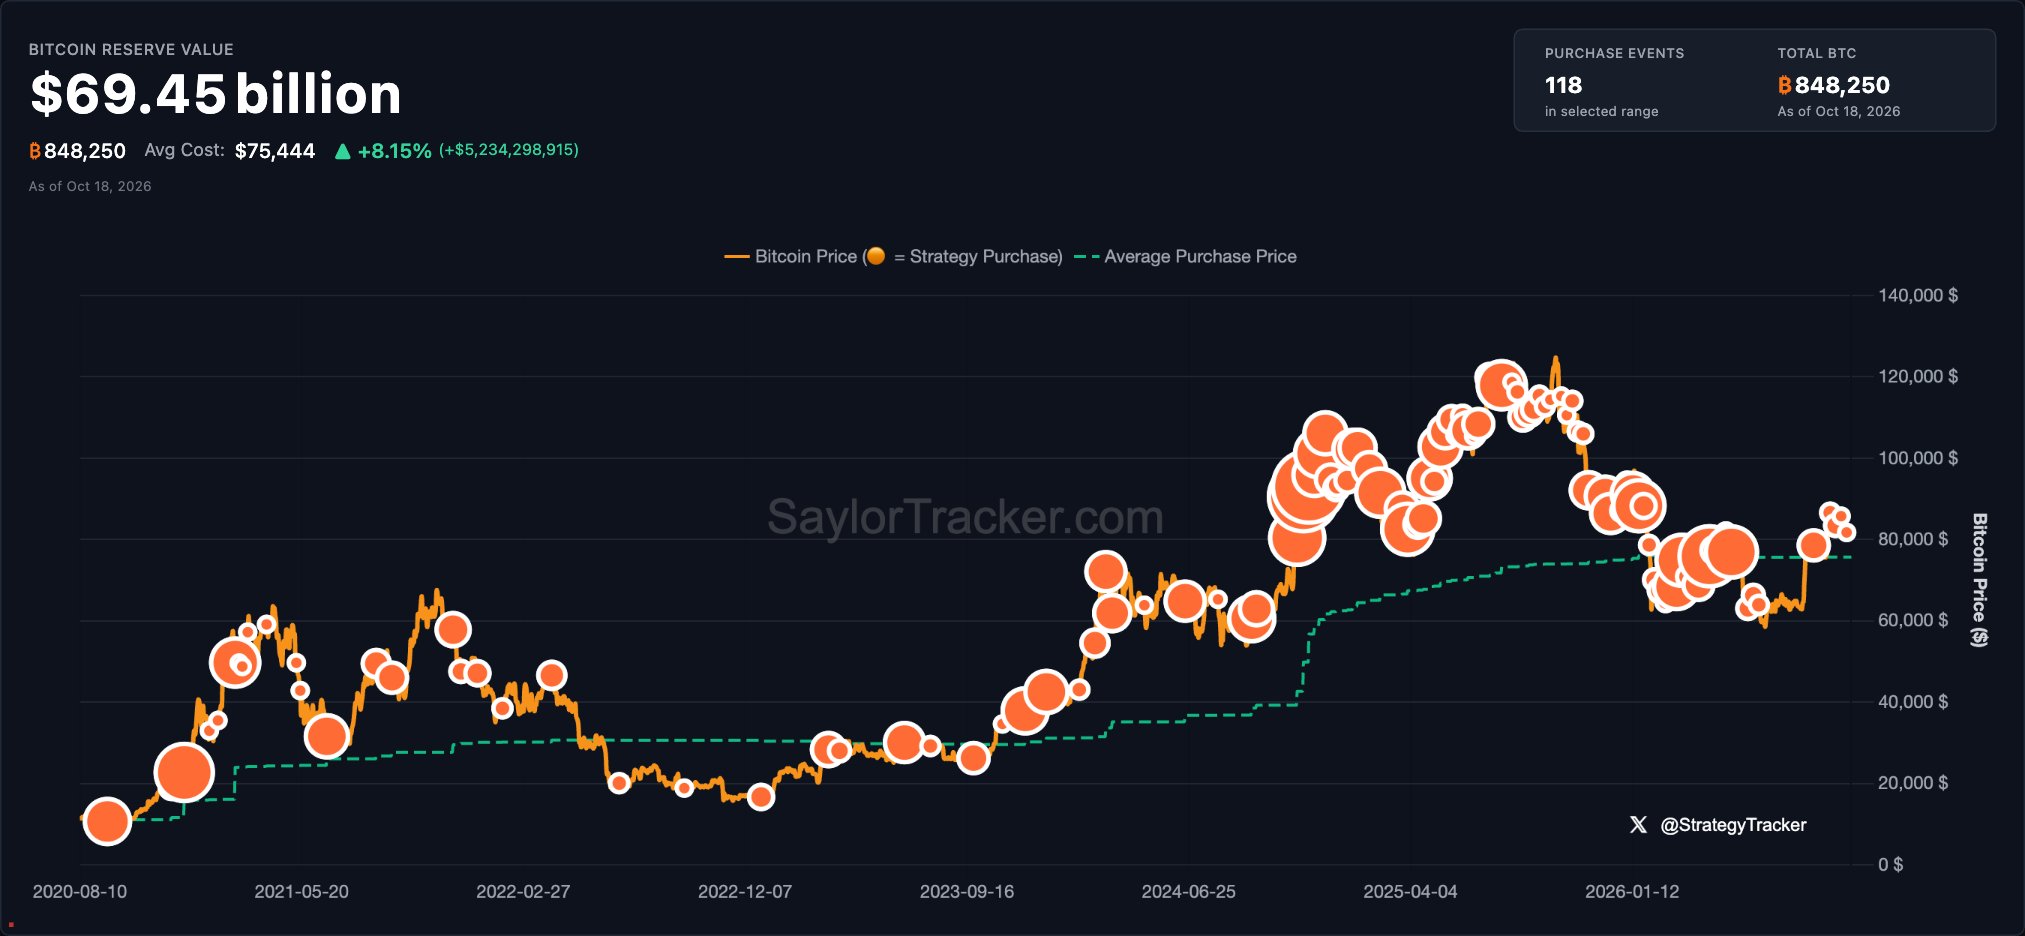Click the 2024-06-25 date label

click(1189, 892)
